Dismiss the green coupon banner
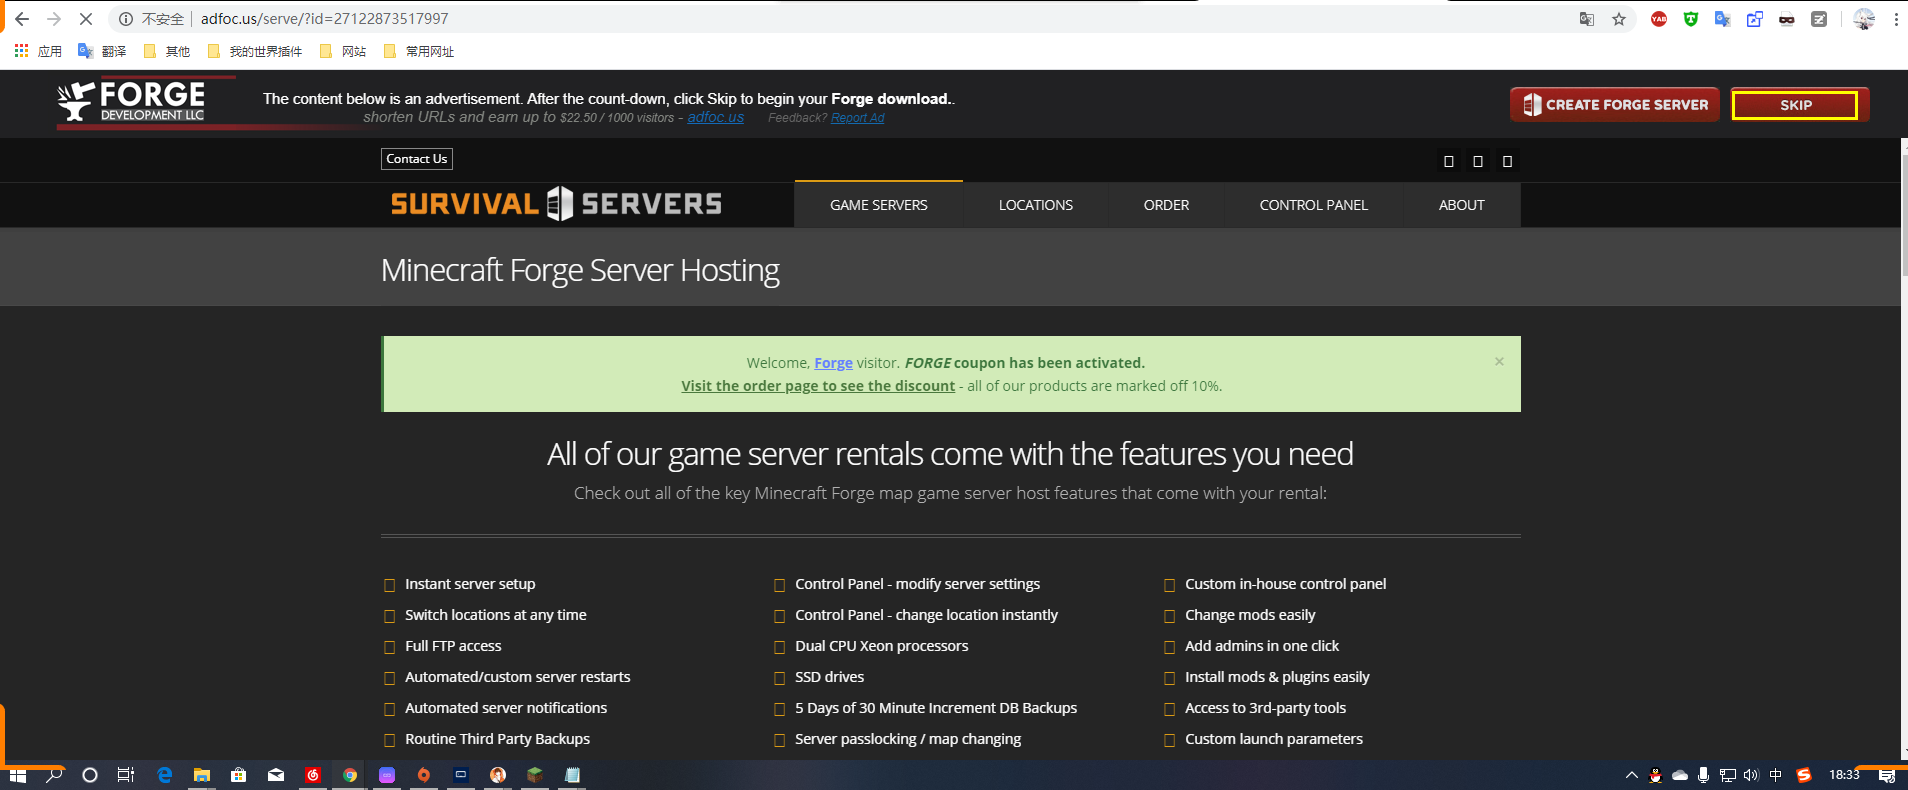 (1499, 362)
